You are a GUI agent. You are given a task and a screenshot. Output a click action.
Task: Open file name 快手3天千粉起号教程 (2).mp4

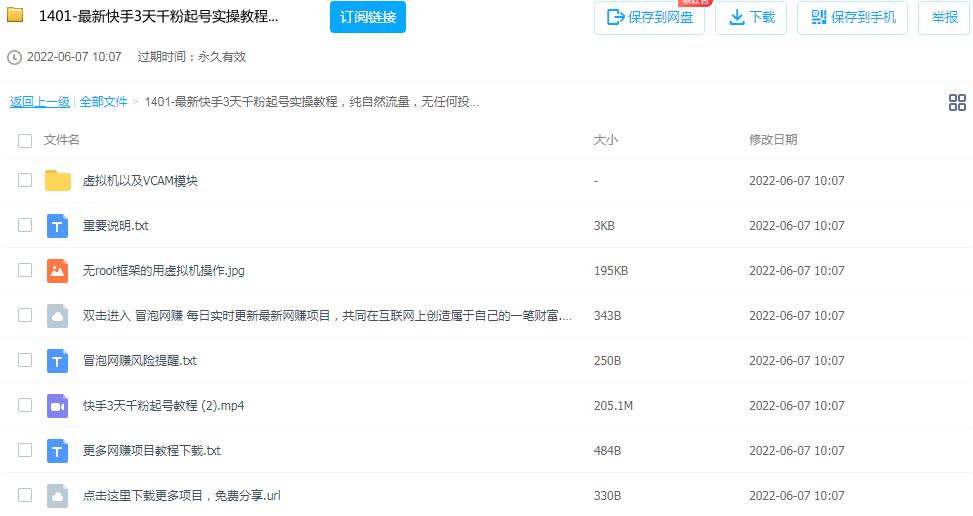164,406
